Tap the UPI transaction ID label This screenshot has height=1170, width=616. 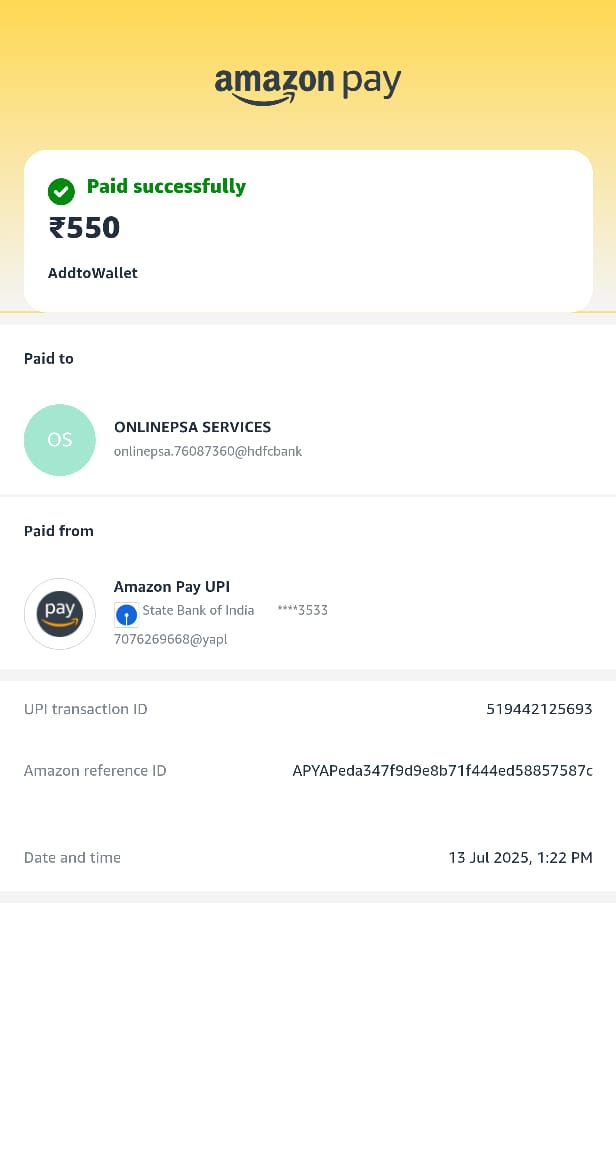point(86,709)
